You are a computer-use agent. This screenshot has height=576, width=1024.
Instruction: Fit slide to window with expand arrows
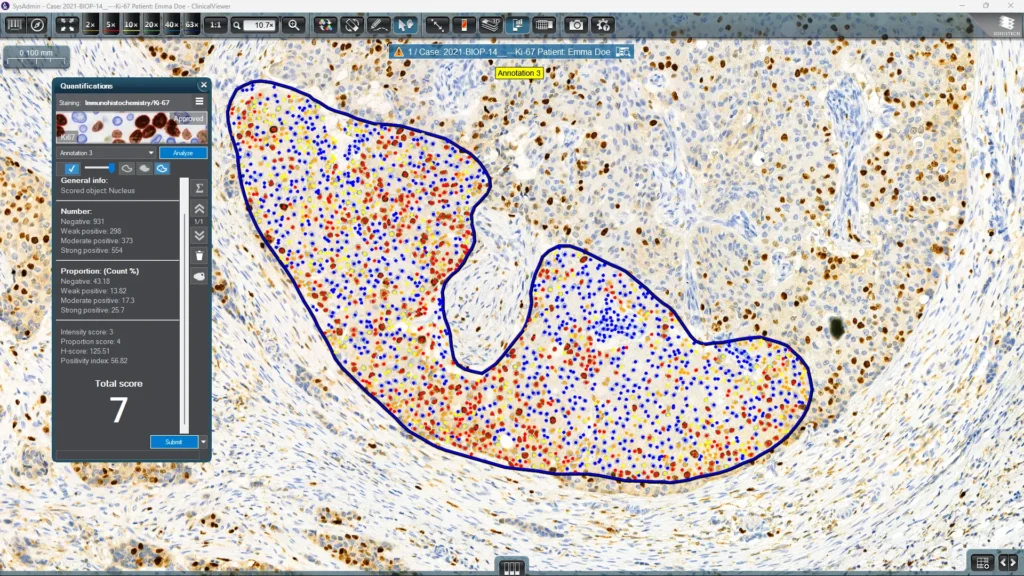pos(67,25)
